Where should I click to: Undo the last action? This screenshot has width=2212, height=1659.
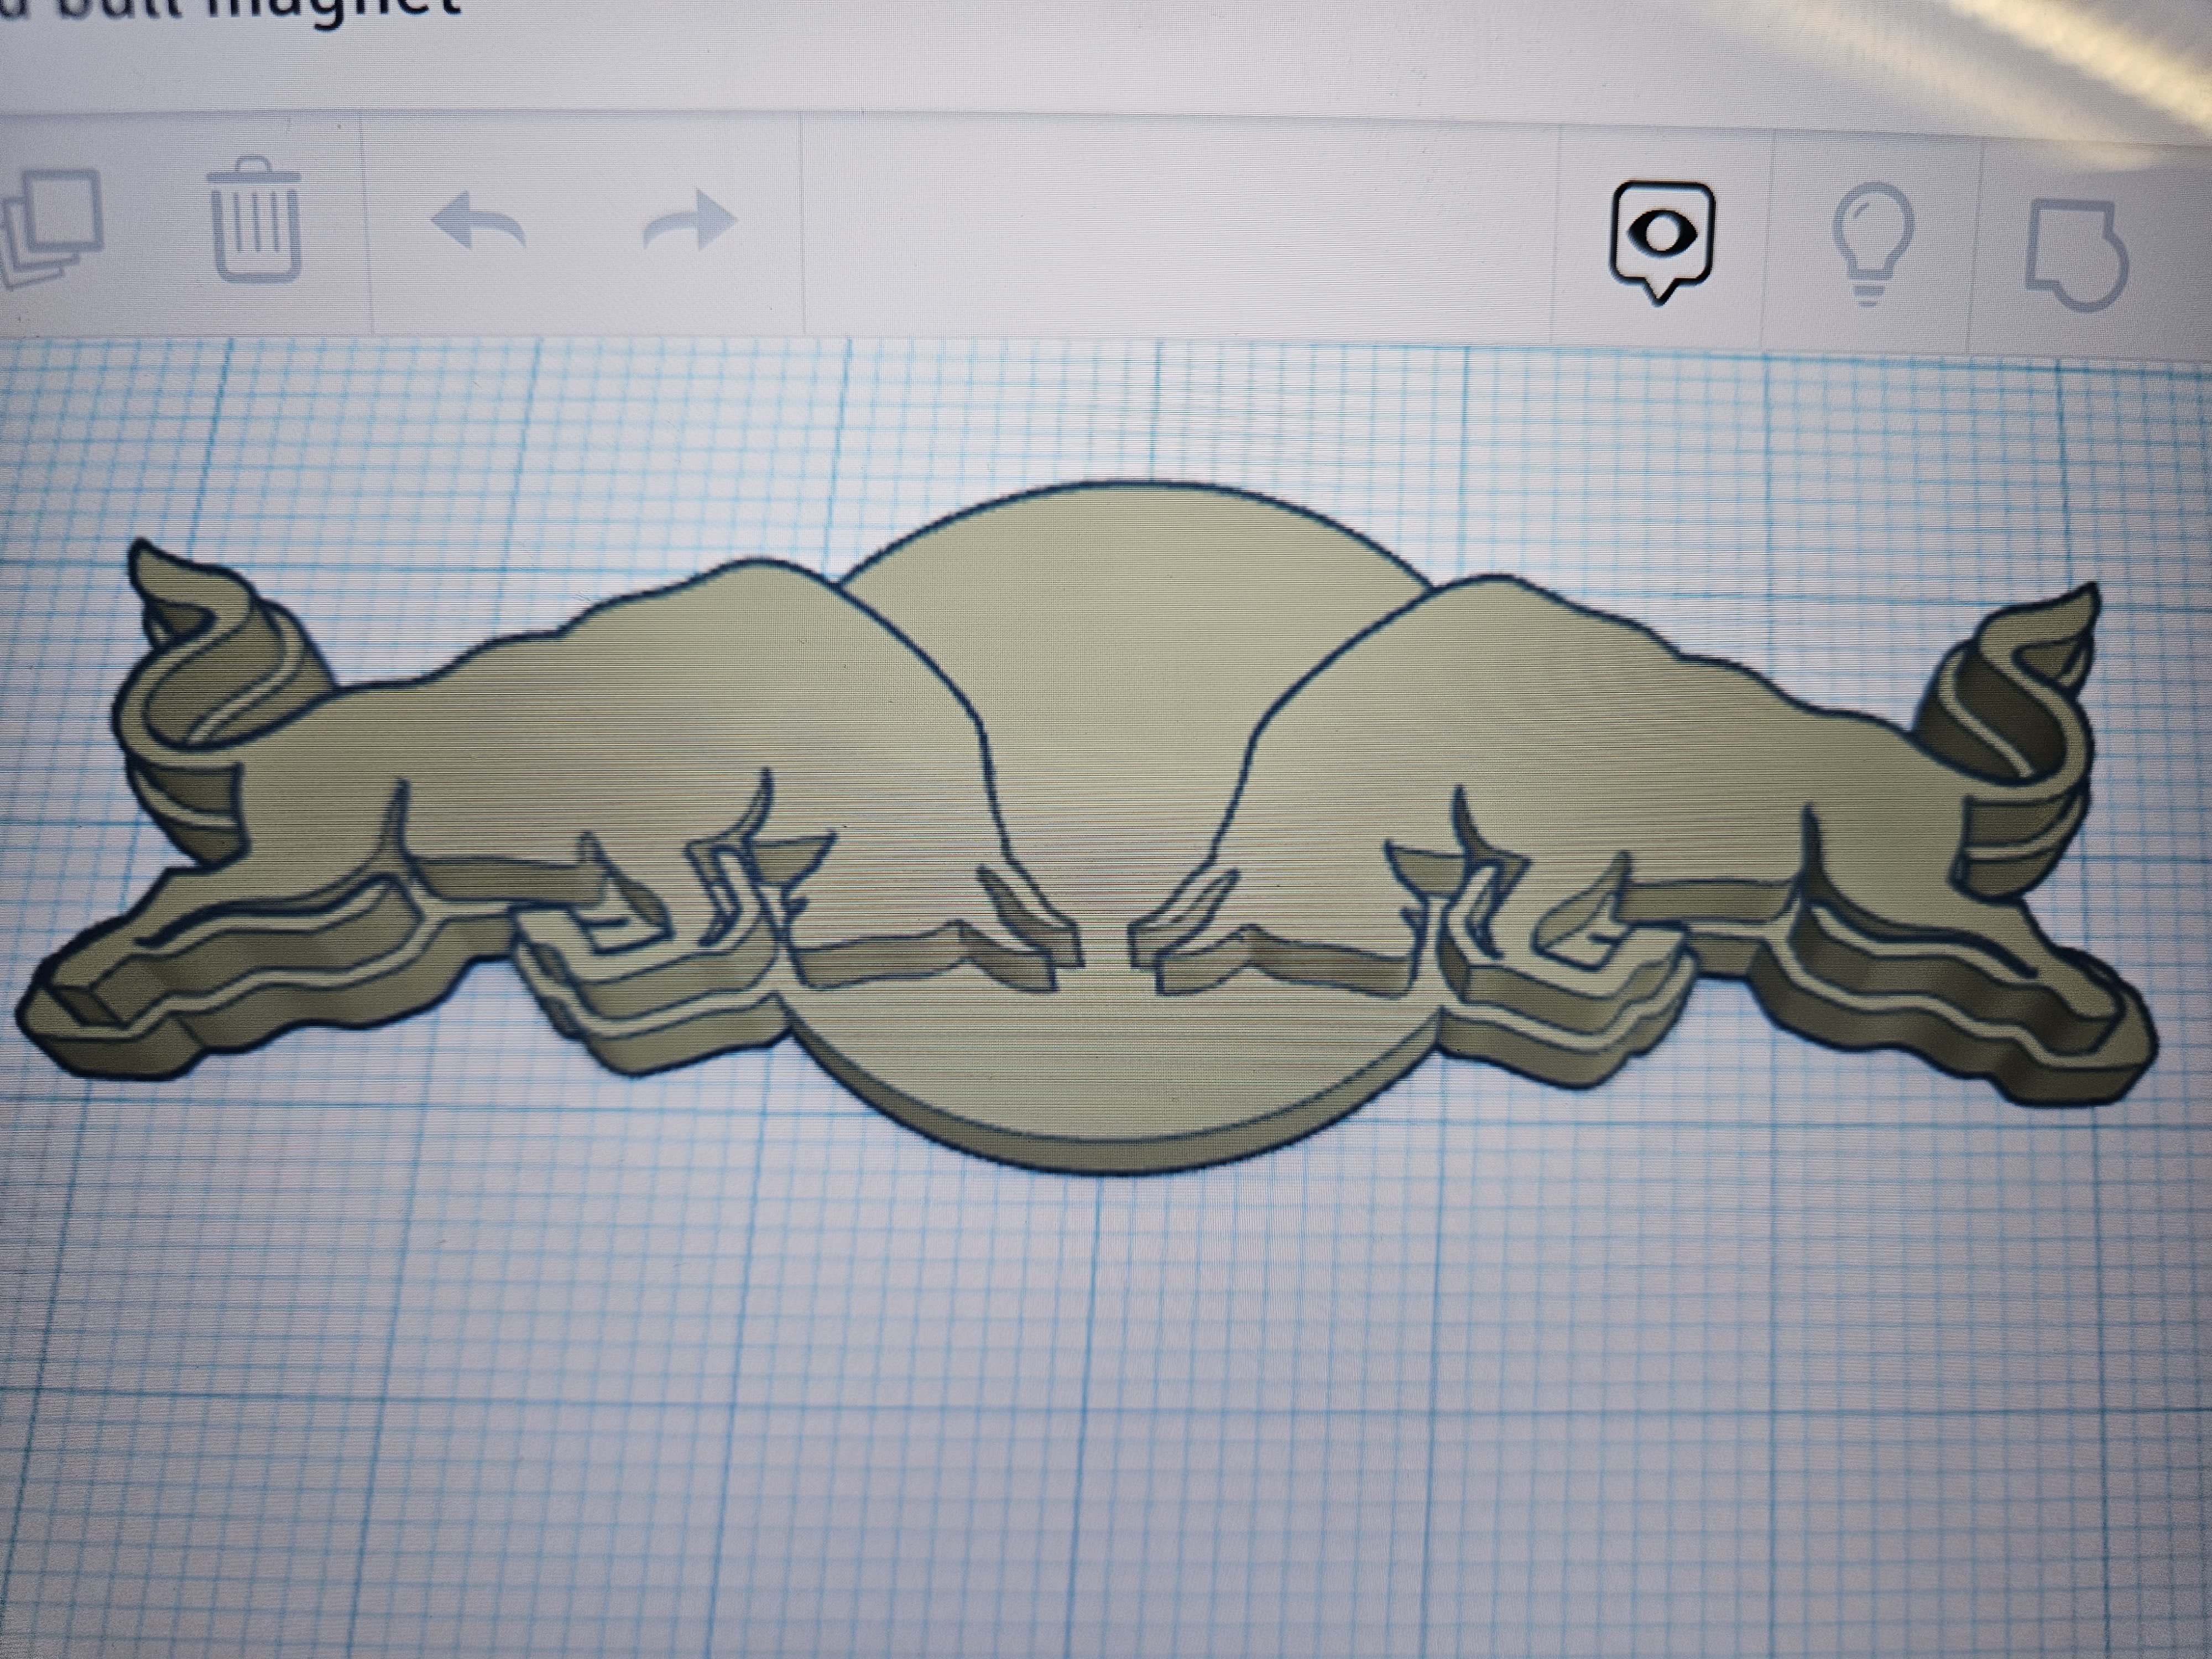[x=477, y=221]
